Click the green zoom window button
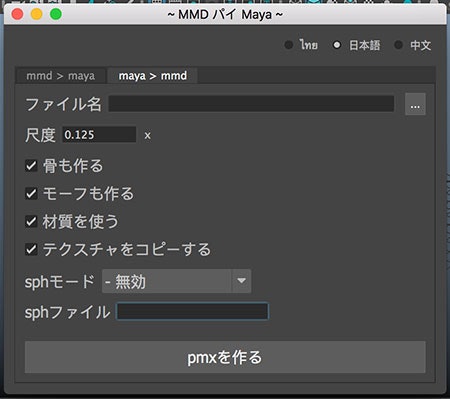This screenshot has width=450, height=399. coord(56,14)
